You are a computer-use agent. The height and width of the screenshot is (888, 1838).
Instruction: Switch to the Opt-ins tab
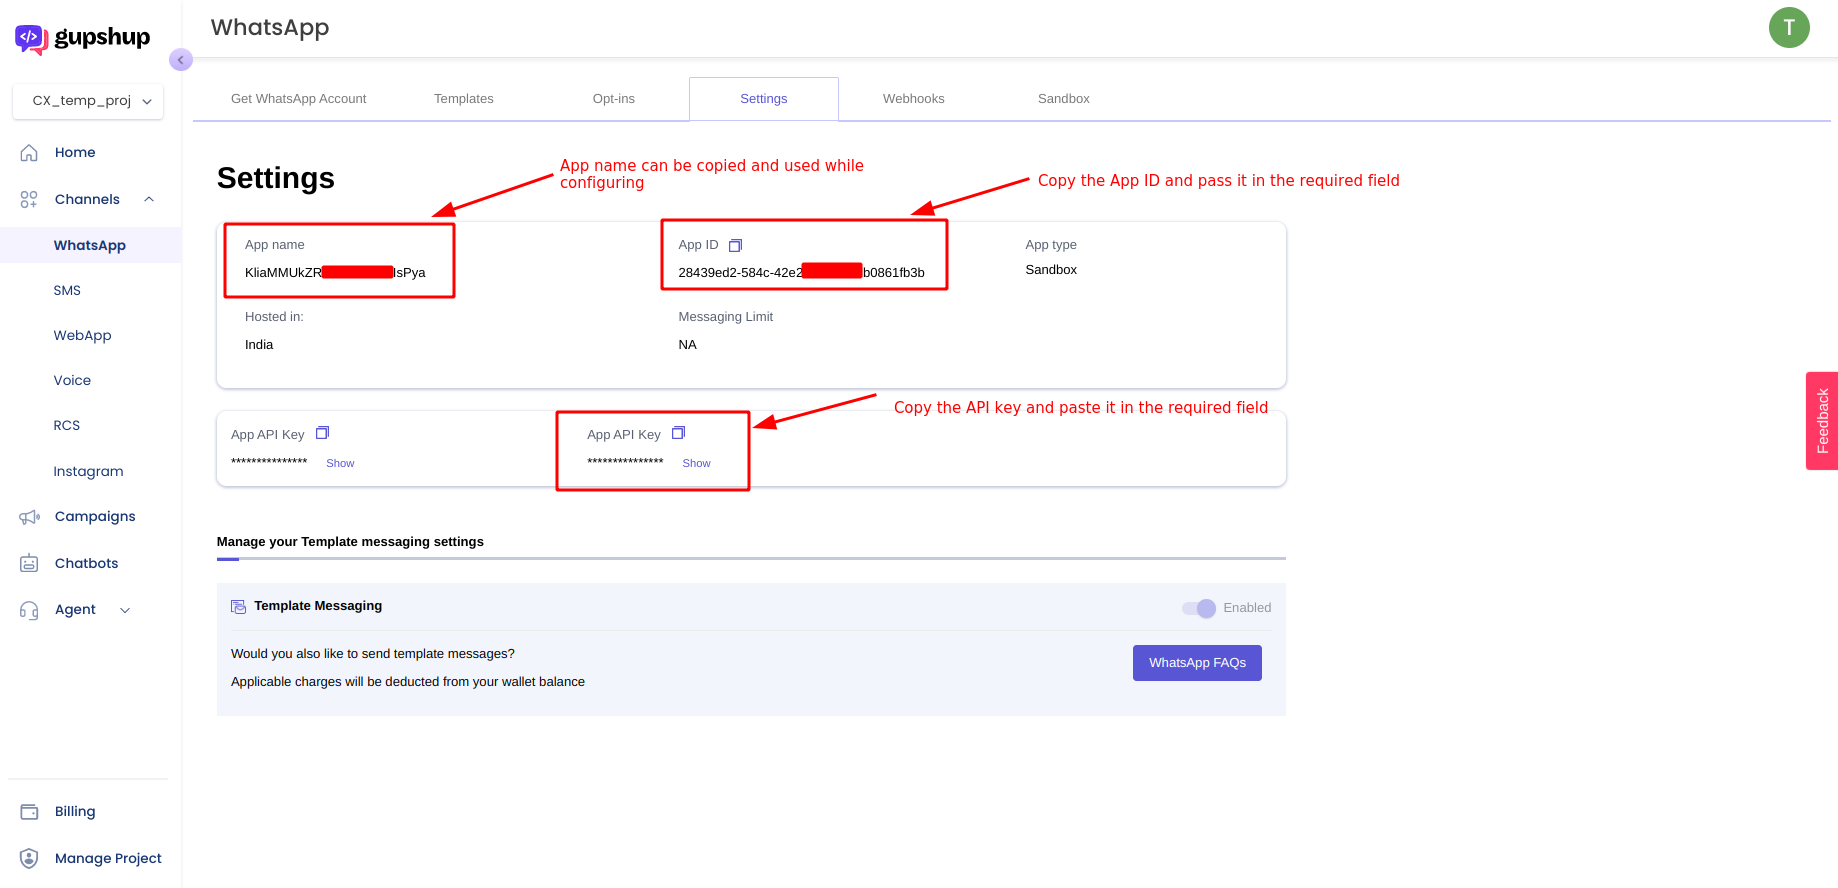pos(614,99)
